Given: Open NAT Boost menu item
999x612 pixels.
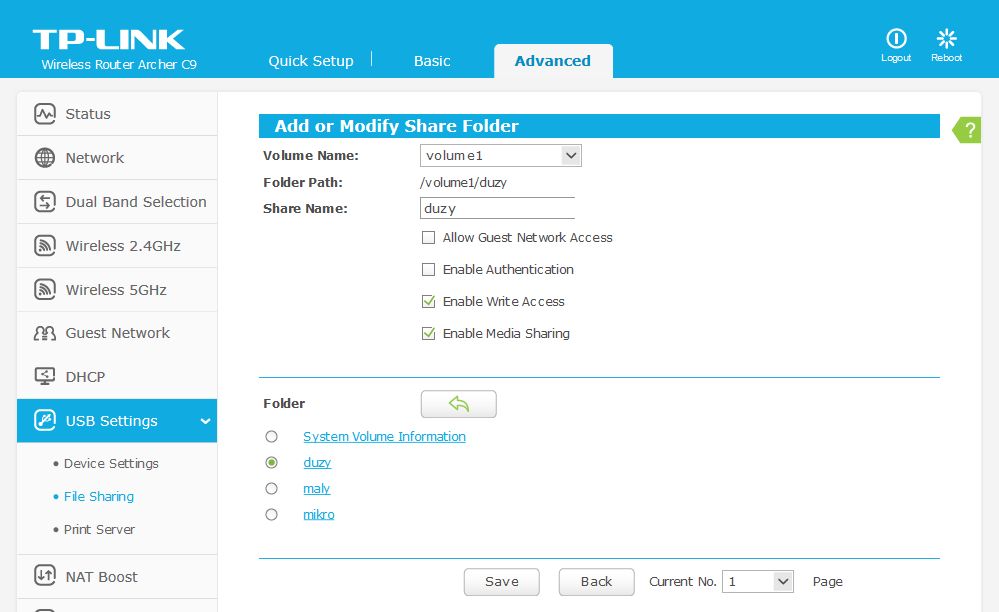Looking at the screenshot, I should click(x=117, y=576).
